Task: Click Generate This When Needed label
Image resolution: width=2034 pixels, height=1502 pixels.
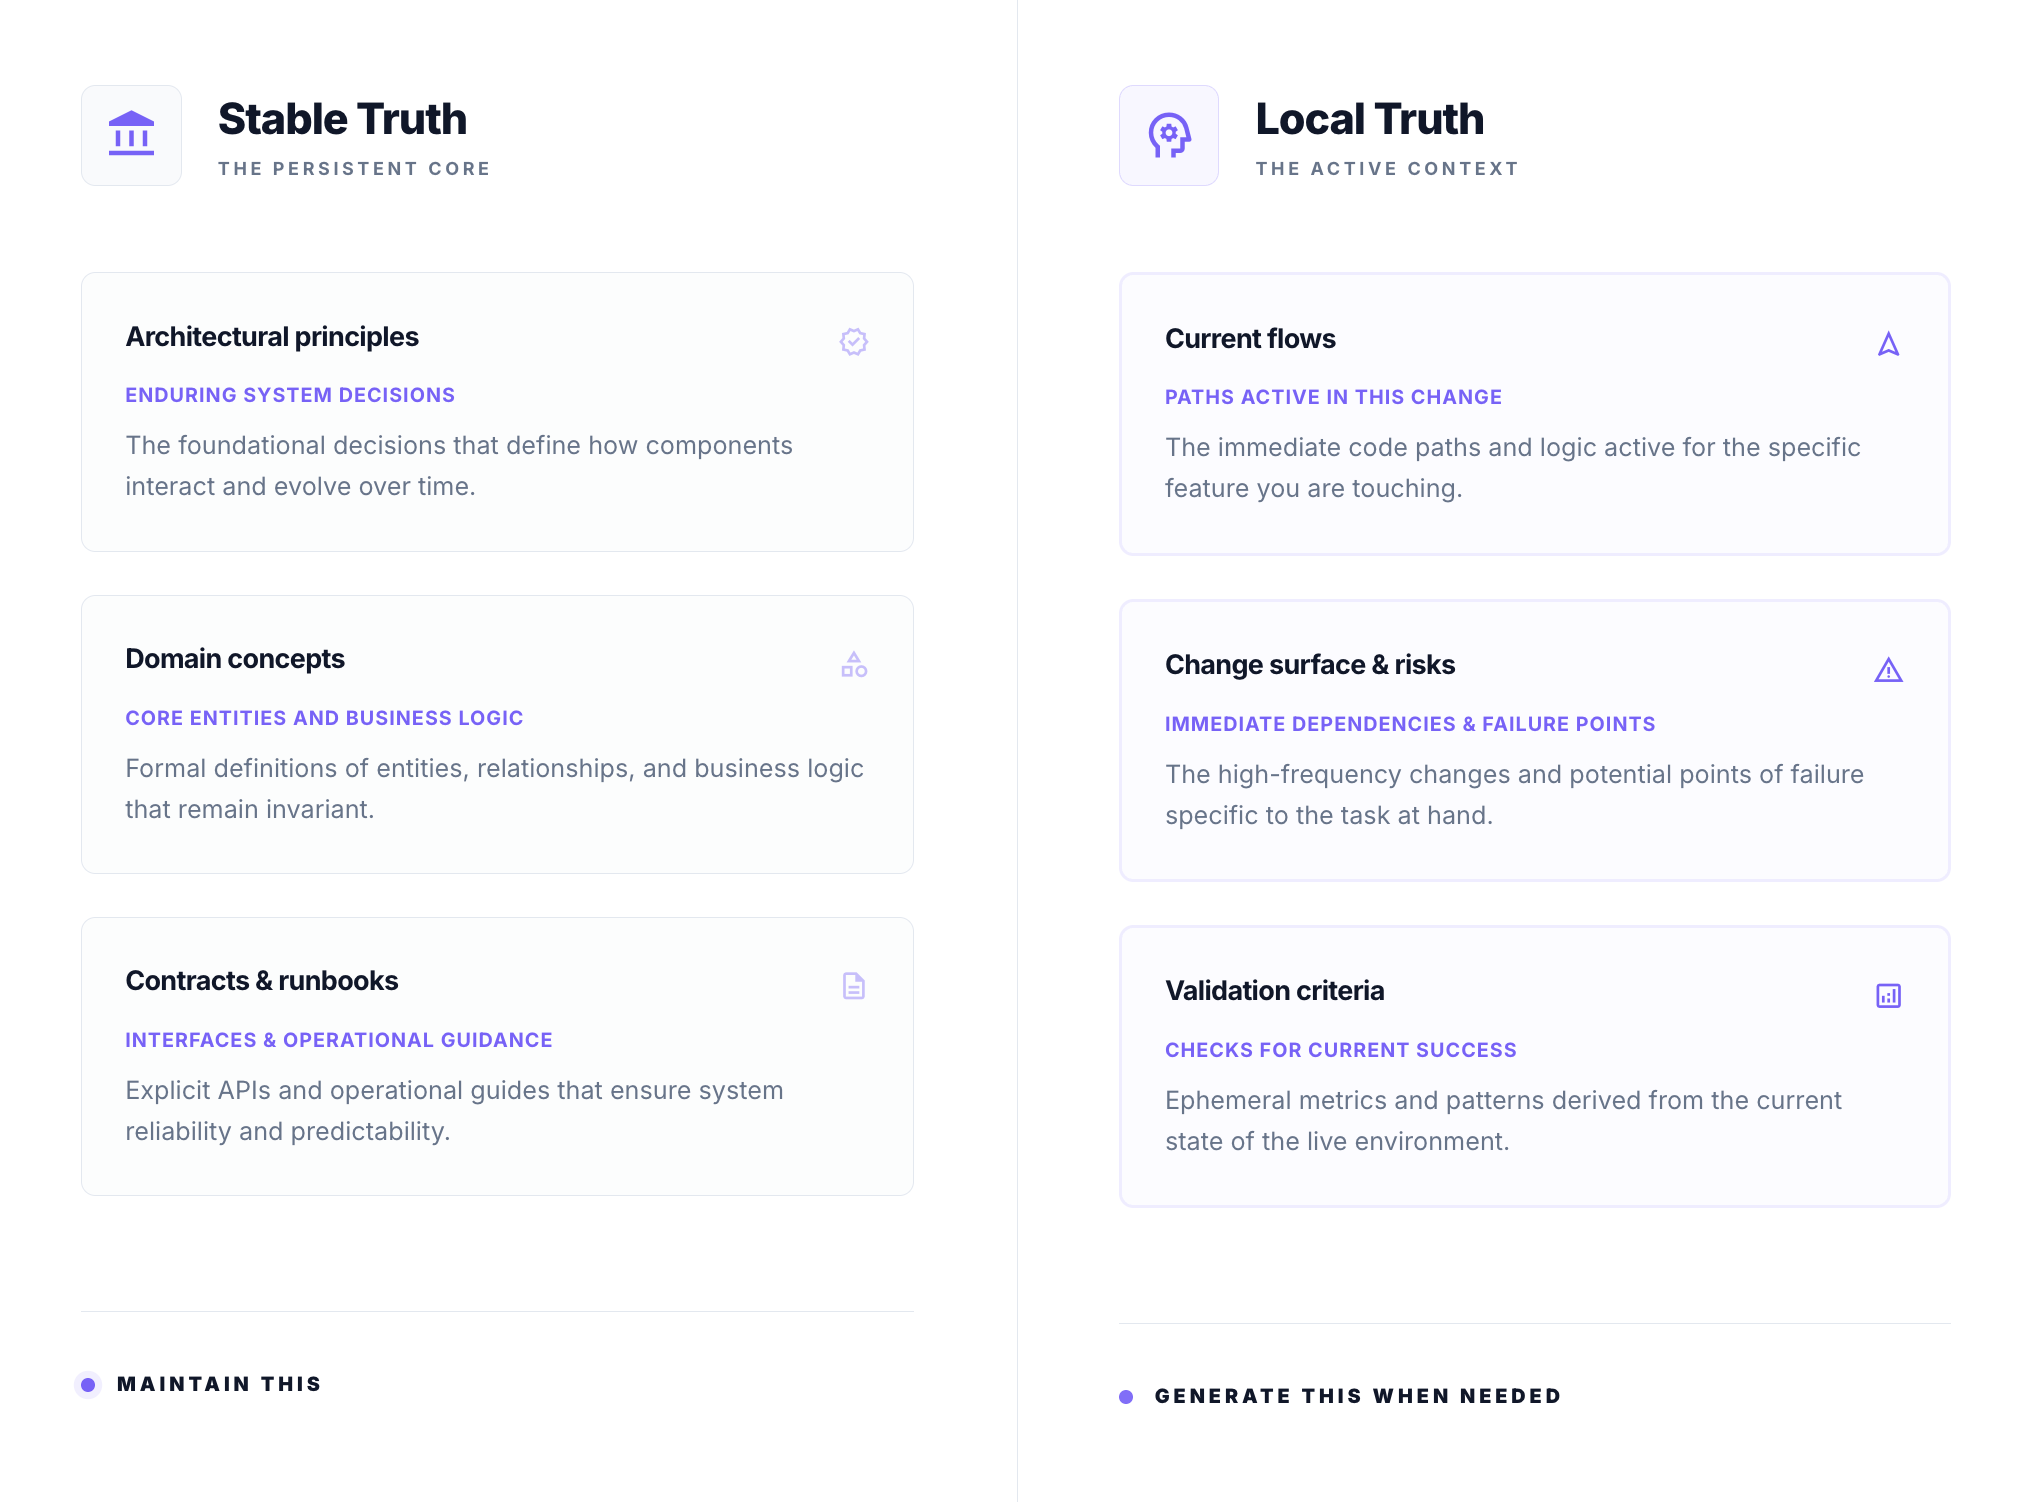Action: (x=1357, y=1396)
